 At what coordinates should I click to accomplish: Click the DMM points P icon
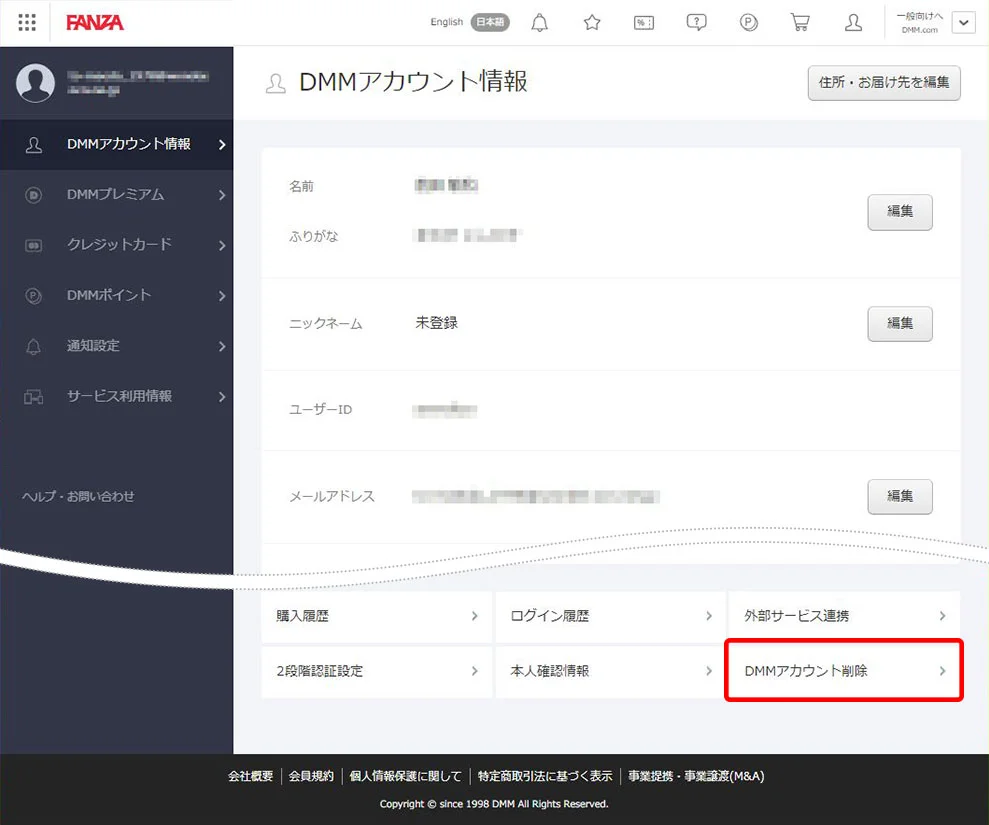pos(749,22)
